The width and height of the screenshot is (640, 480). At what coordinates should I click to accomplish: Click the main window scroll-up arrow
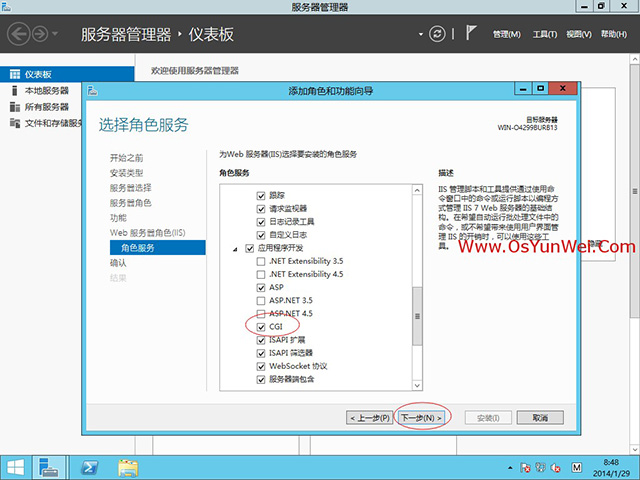(635, 60)
